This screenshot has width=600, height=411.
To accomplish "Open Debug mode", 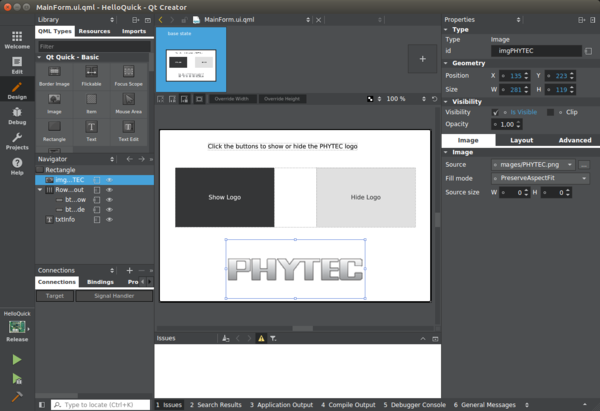I will 17,116.
